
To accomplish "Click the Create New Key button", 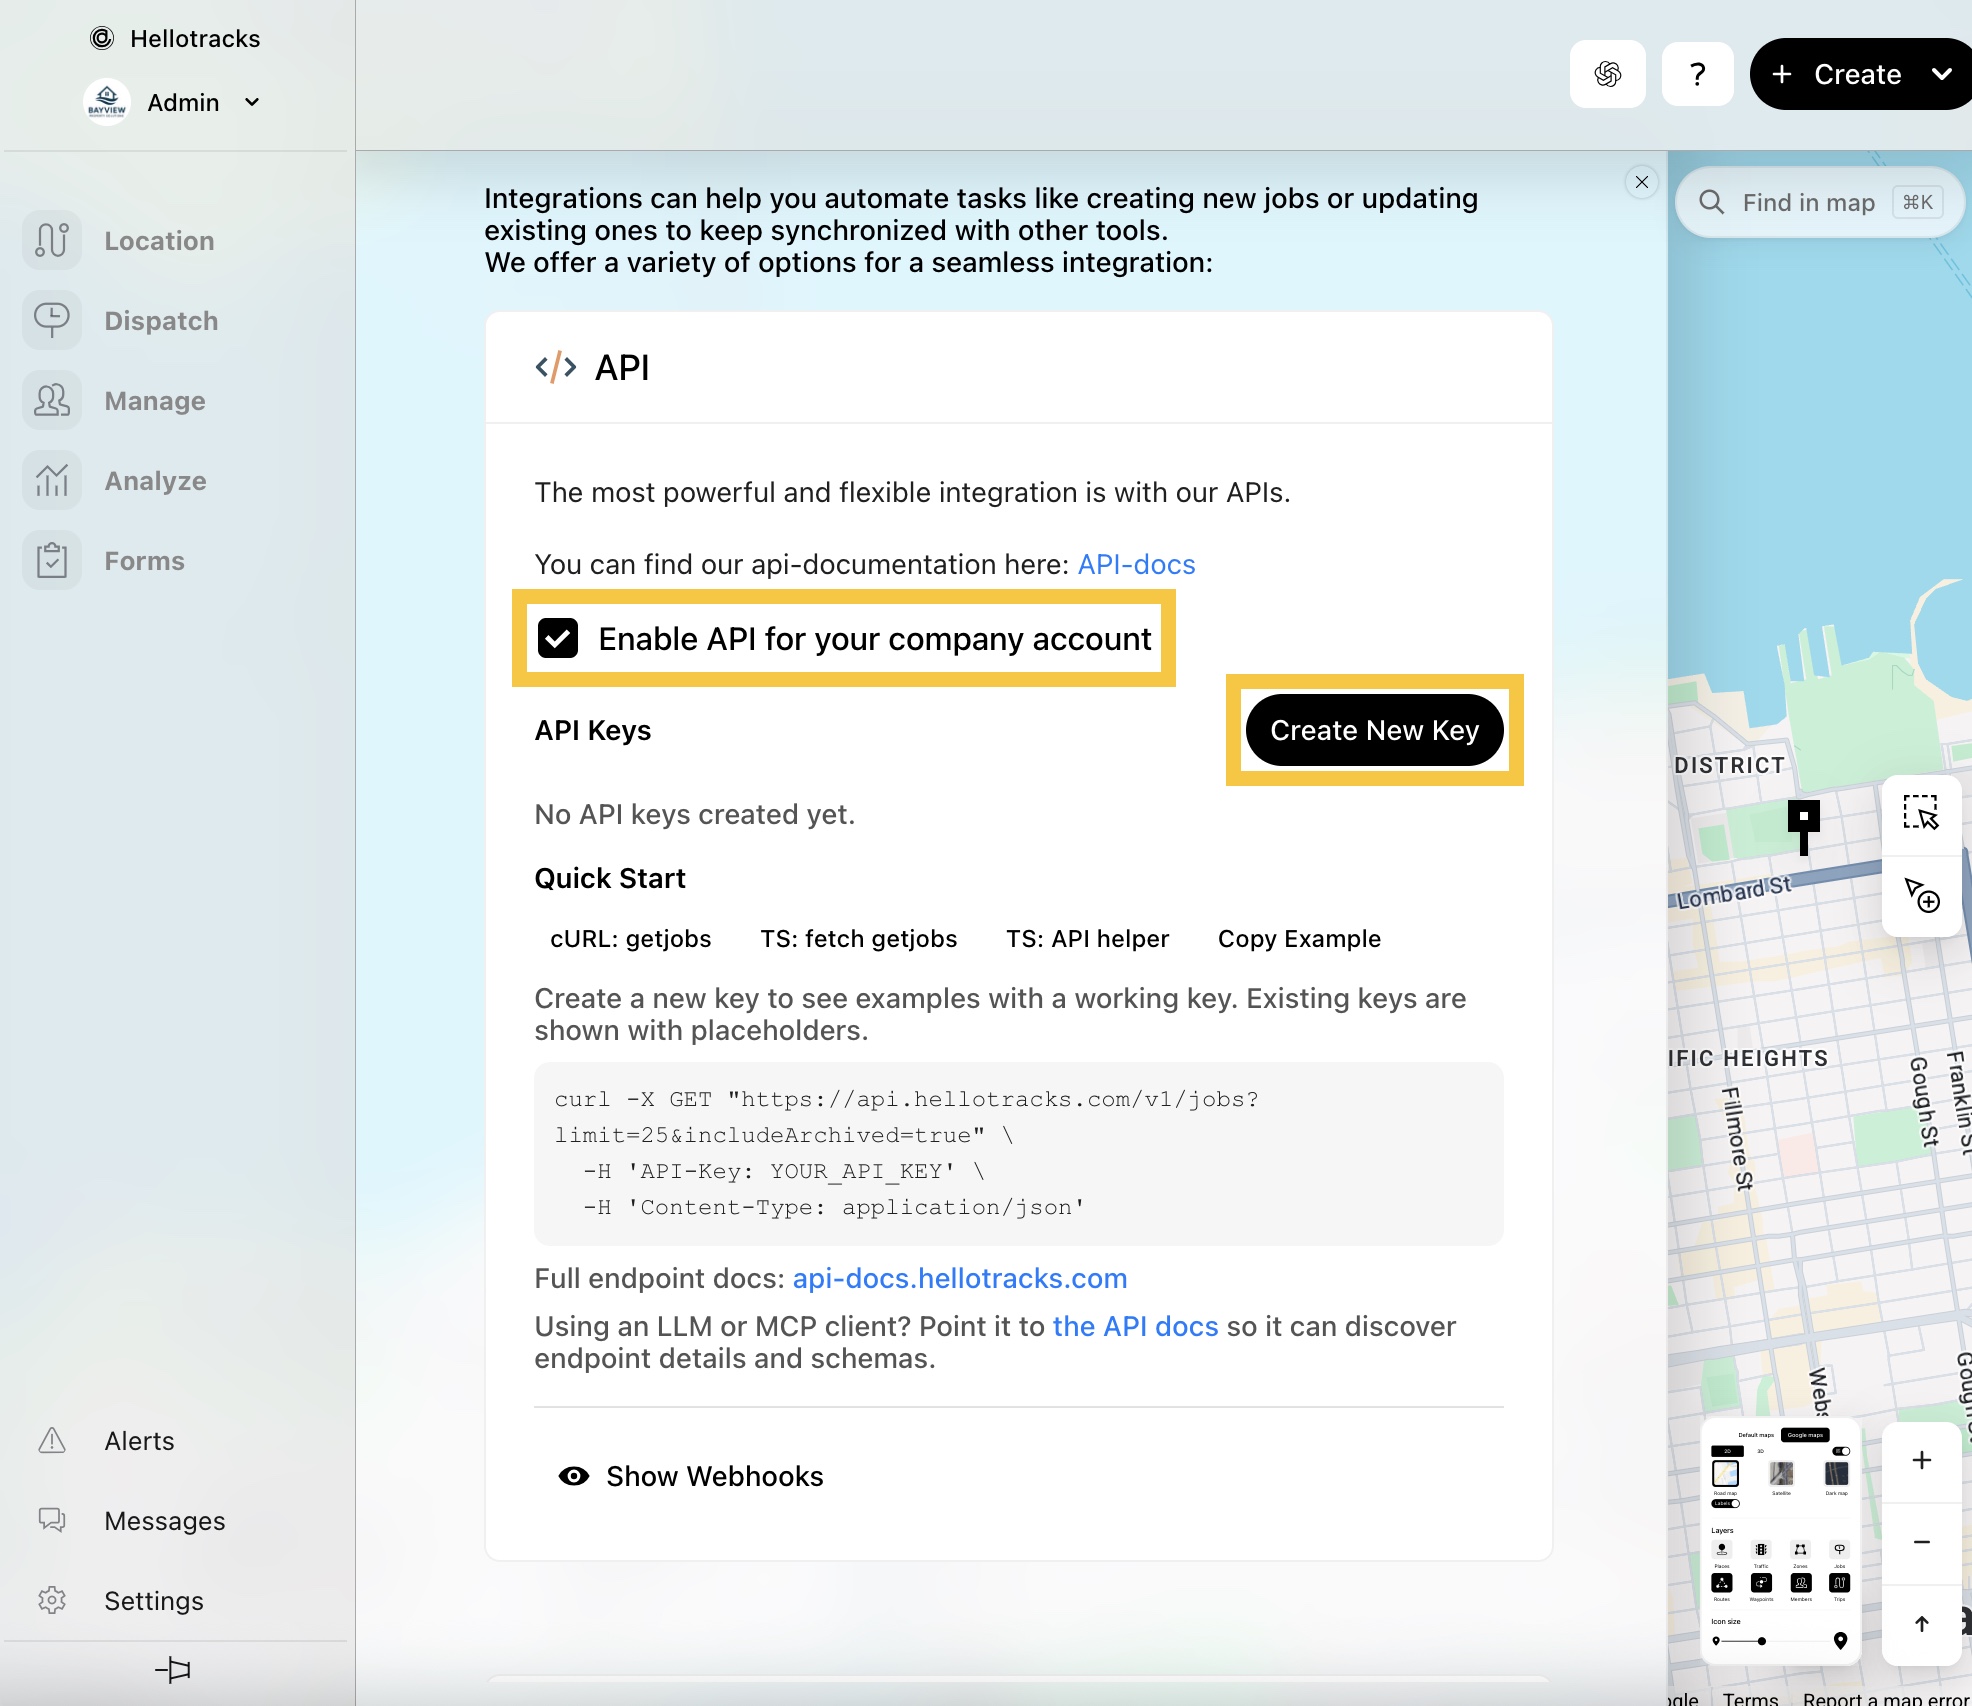I will coord(1374,730).
